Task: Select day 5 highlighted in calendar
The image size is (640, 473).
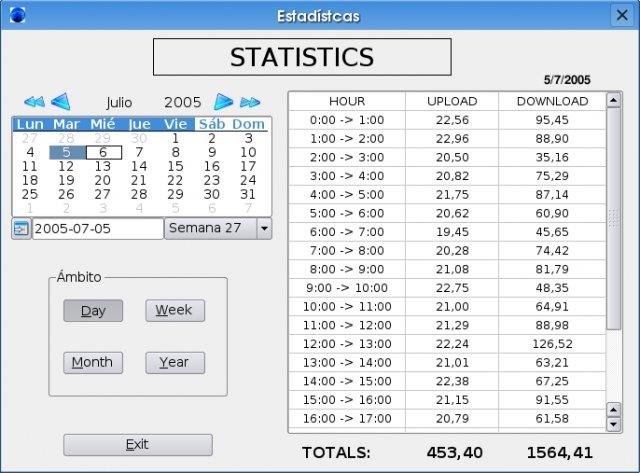Action: 67,153
